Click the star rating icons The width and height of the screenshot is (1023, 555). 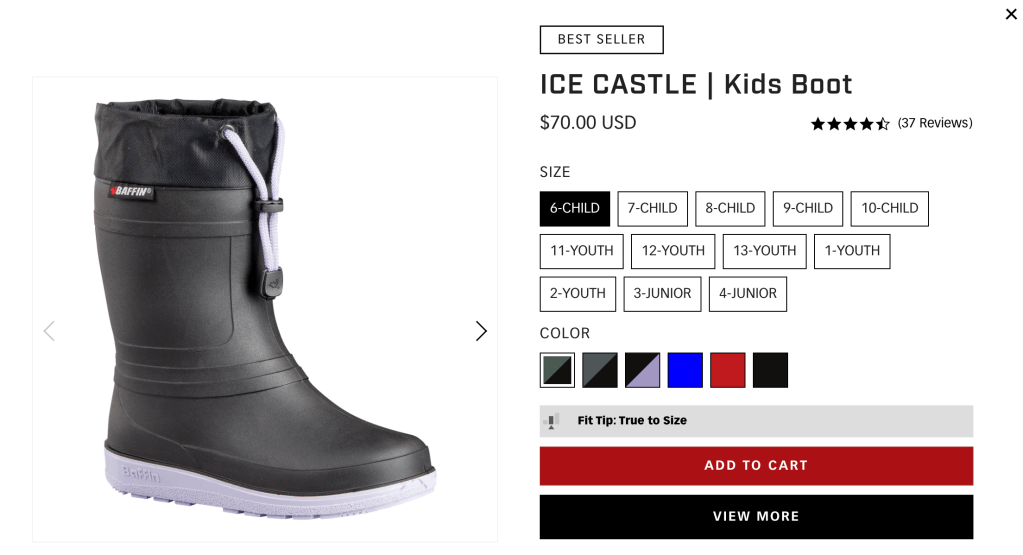[x=849, y=124]
